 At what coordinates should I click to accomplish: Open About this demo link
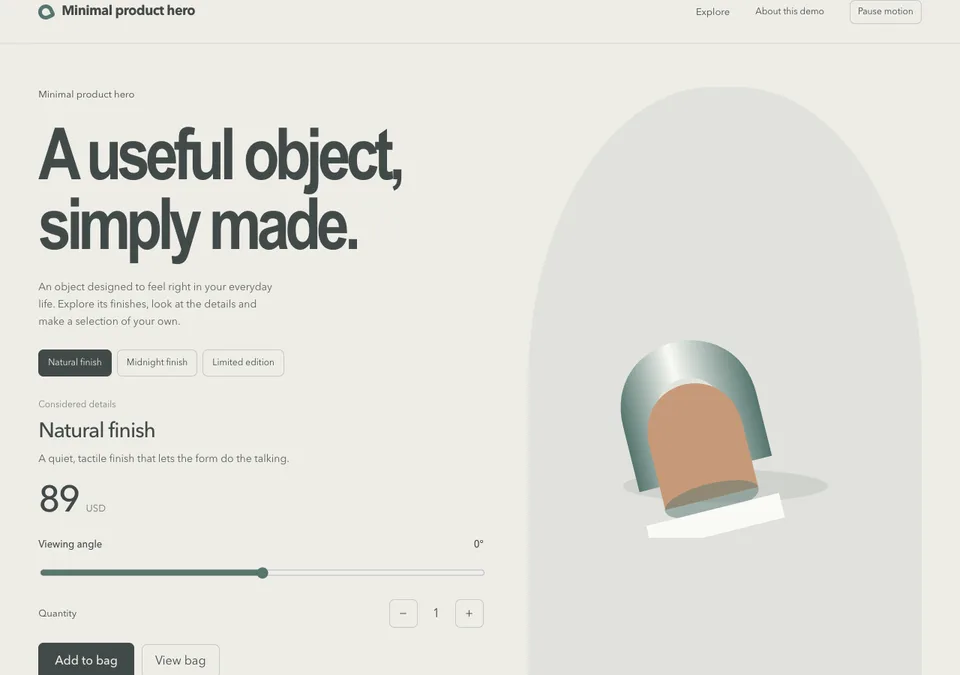[789, 11]
